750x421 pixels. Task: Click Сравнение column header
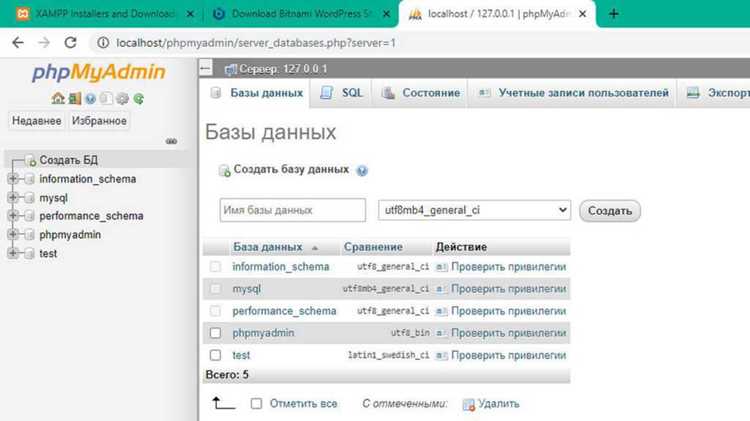(373, 247)
